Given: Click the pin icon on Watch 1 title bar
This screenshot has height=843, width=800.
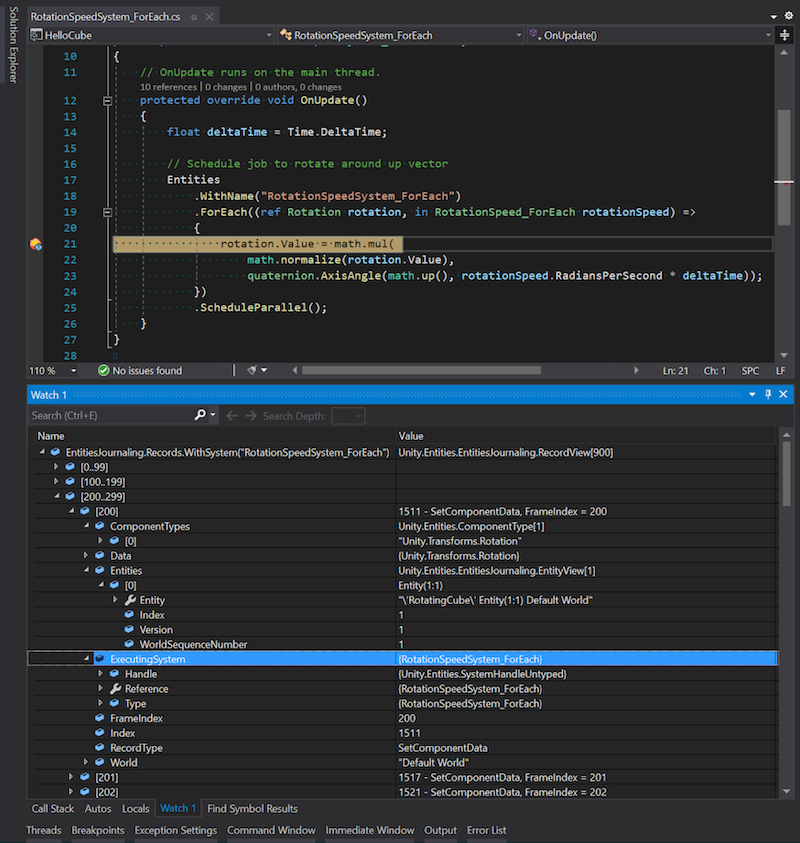Looking at the screenshot, I should click(768, 394).
